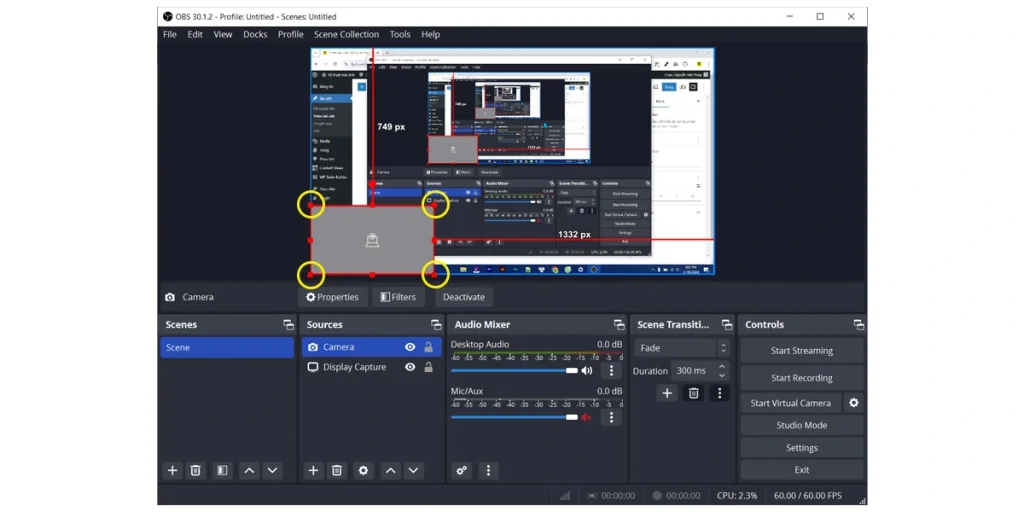
Task: Open Filters for Camera source
Action: (398, 297)
